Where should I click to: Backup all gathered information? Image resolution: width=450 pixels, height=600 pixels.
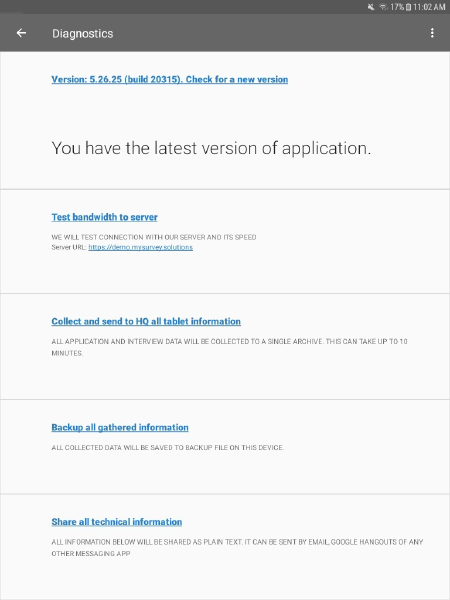120,427
